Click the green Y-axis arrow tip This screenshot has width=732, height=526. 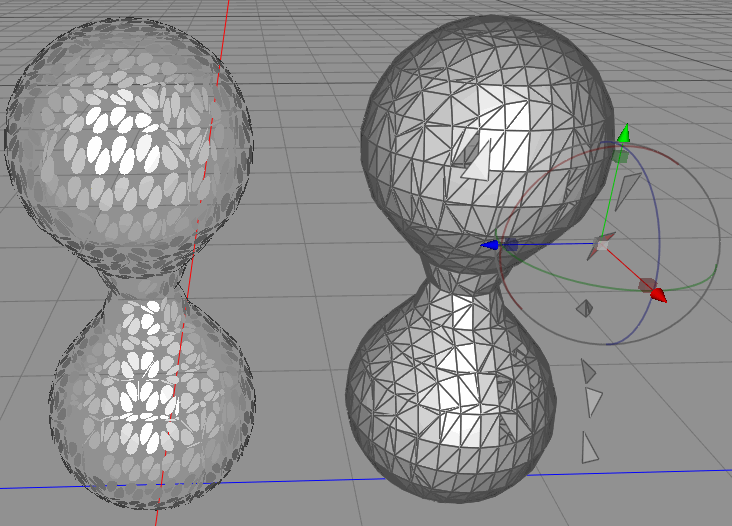pos(623,133)
